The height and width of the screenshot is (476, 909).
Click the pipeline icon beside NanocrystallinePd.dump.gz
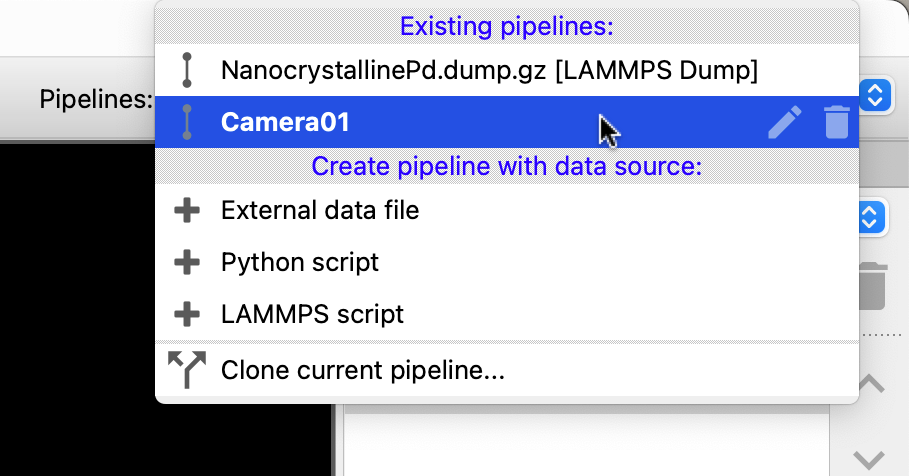click(186, 70)
